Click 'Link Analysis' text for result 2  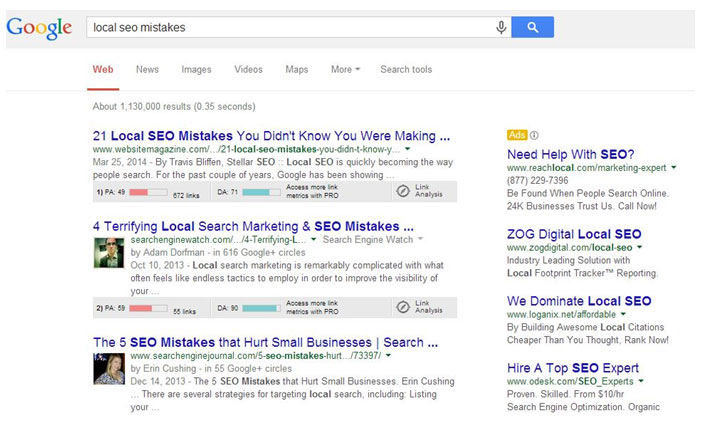click(x=428, y=307)
